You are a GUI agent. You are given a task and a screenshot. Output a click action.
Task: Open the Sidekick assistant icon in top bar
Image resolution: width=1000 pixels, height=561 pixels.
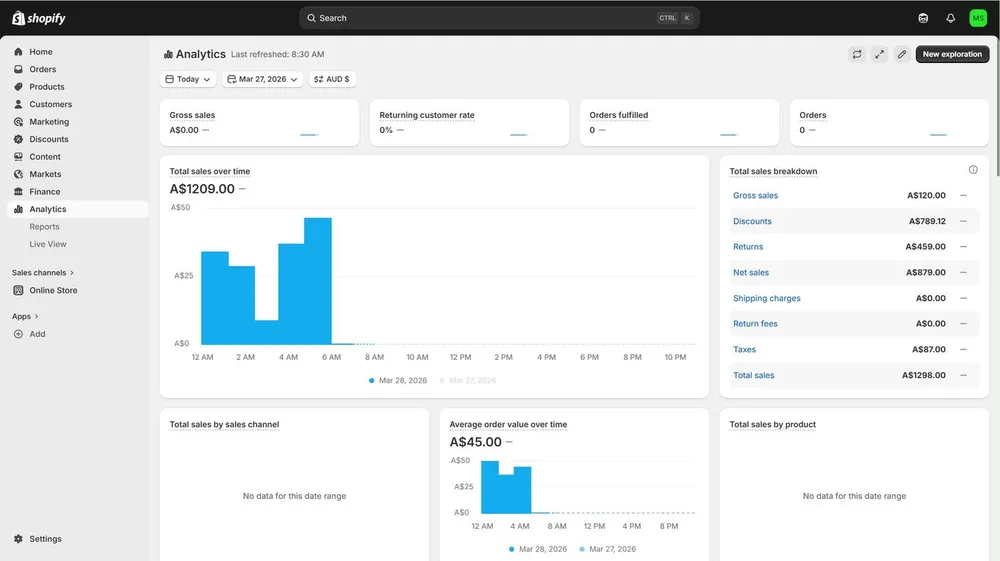[x=923, y=18]
